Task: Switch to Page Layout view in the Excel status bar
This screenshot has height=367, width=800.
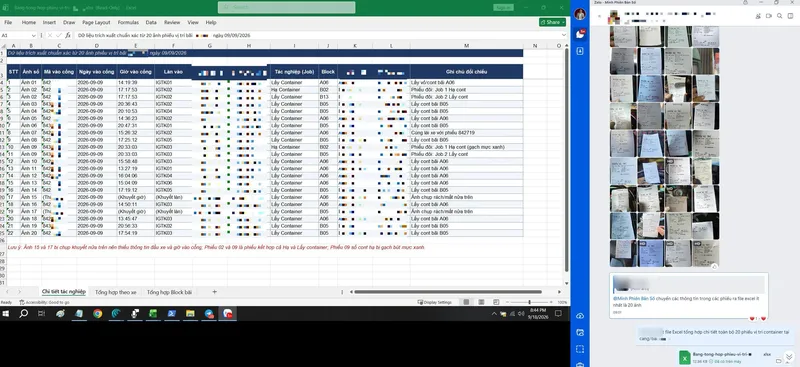Action: tap(481, 302)
